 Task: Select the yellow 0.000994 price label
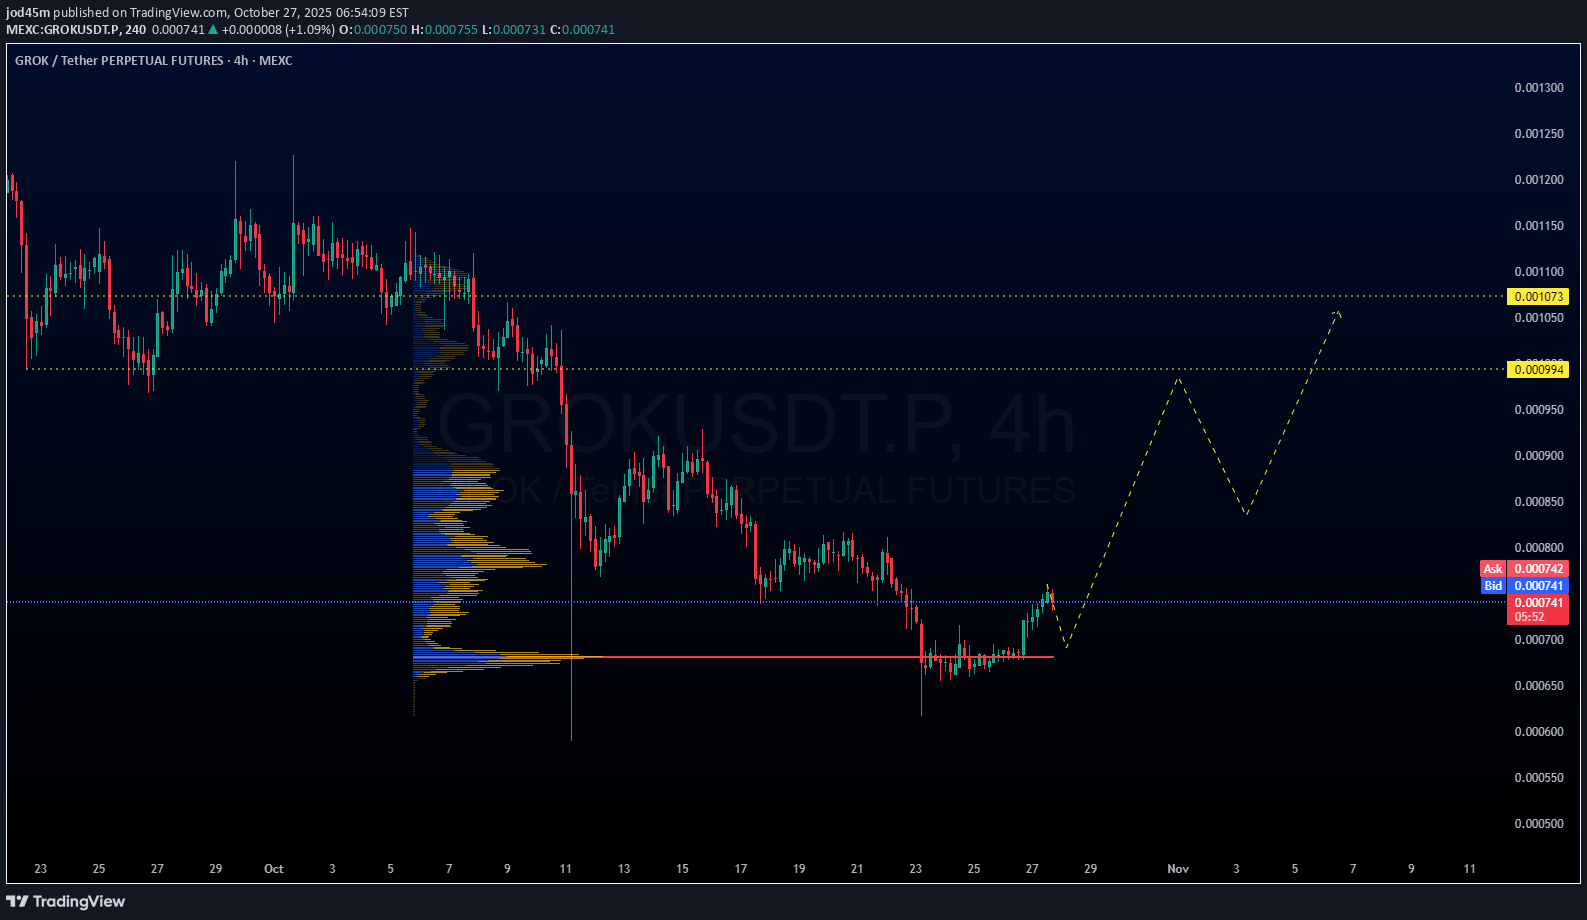coord(1538,370)
